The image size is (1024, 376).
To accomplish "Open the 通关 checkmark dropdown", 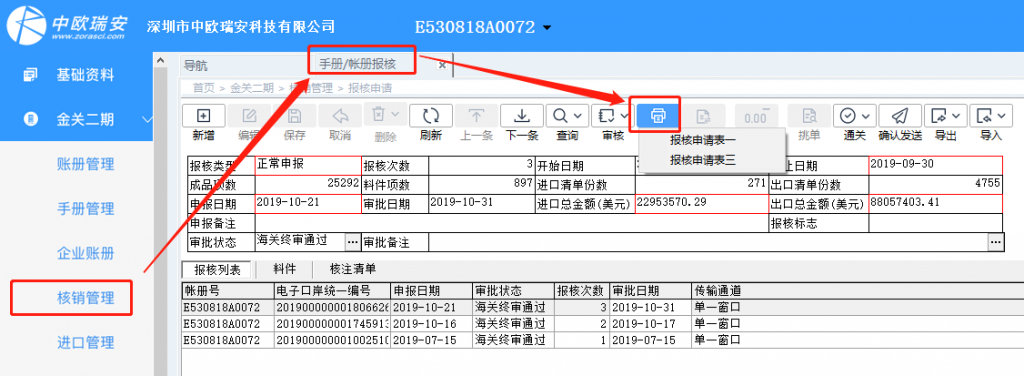I will pyautogui.click(x=854, y=116).
